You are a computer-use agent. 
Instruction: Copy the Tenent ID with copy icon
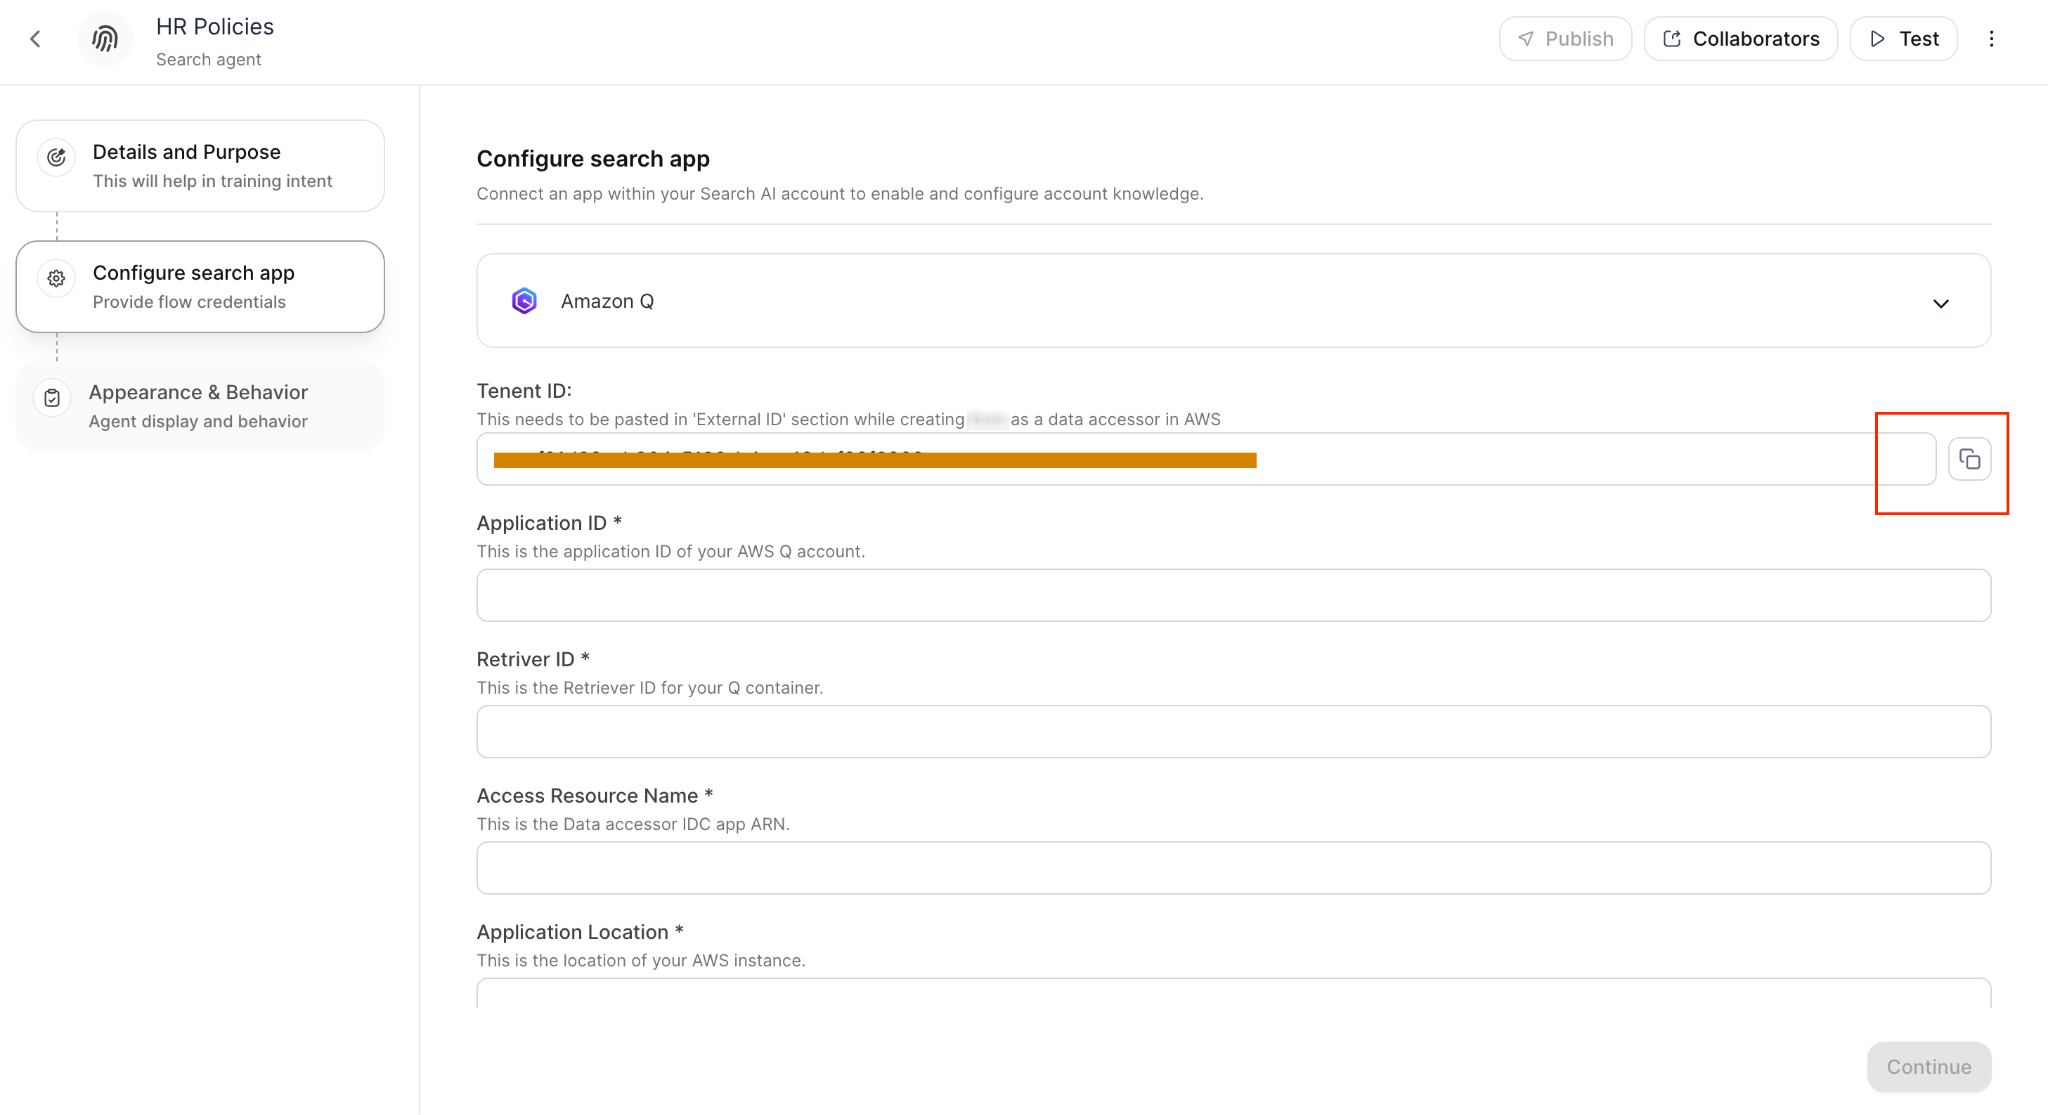point(1969,459)
